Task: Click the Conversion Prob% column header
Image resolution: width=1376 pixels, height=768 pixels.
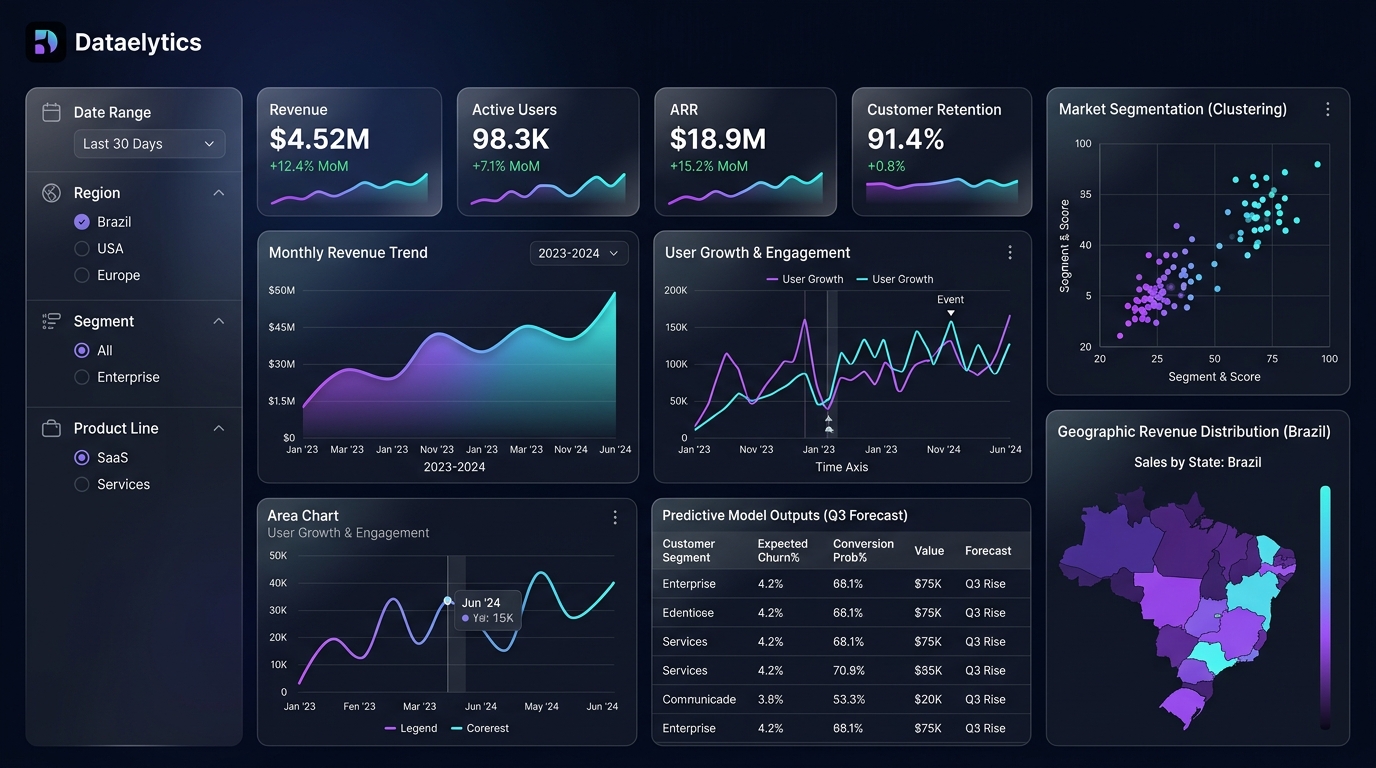Action: (863, 551)
